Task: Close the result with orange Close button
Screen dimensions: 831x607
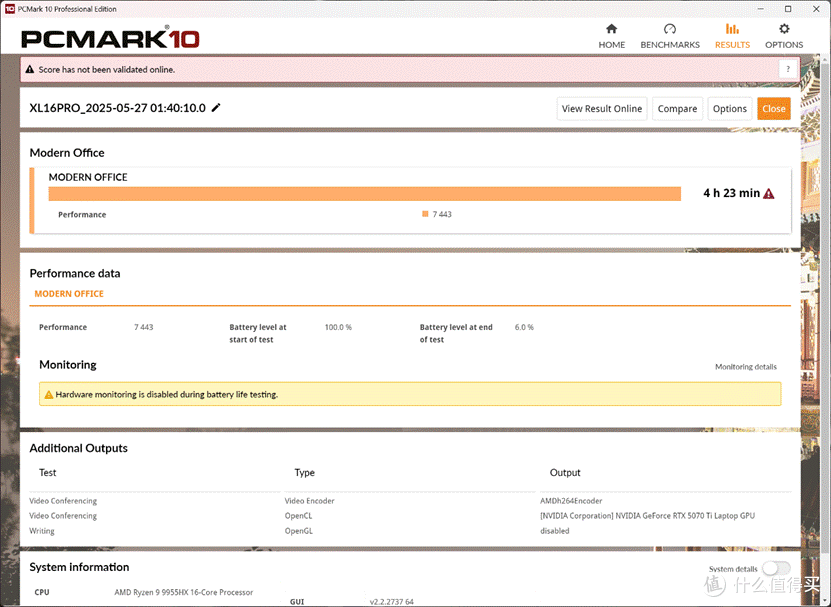Action: click(x=773, y=109)
